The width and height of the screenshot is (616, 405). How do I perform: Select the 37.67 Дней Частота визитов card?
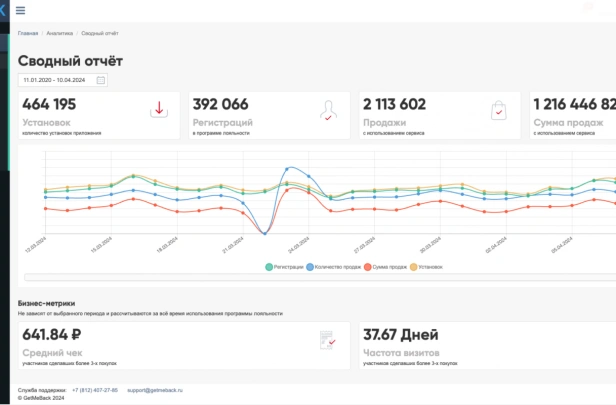[x=488, y=346]
